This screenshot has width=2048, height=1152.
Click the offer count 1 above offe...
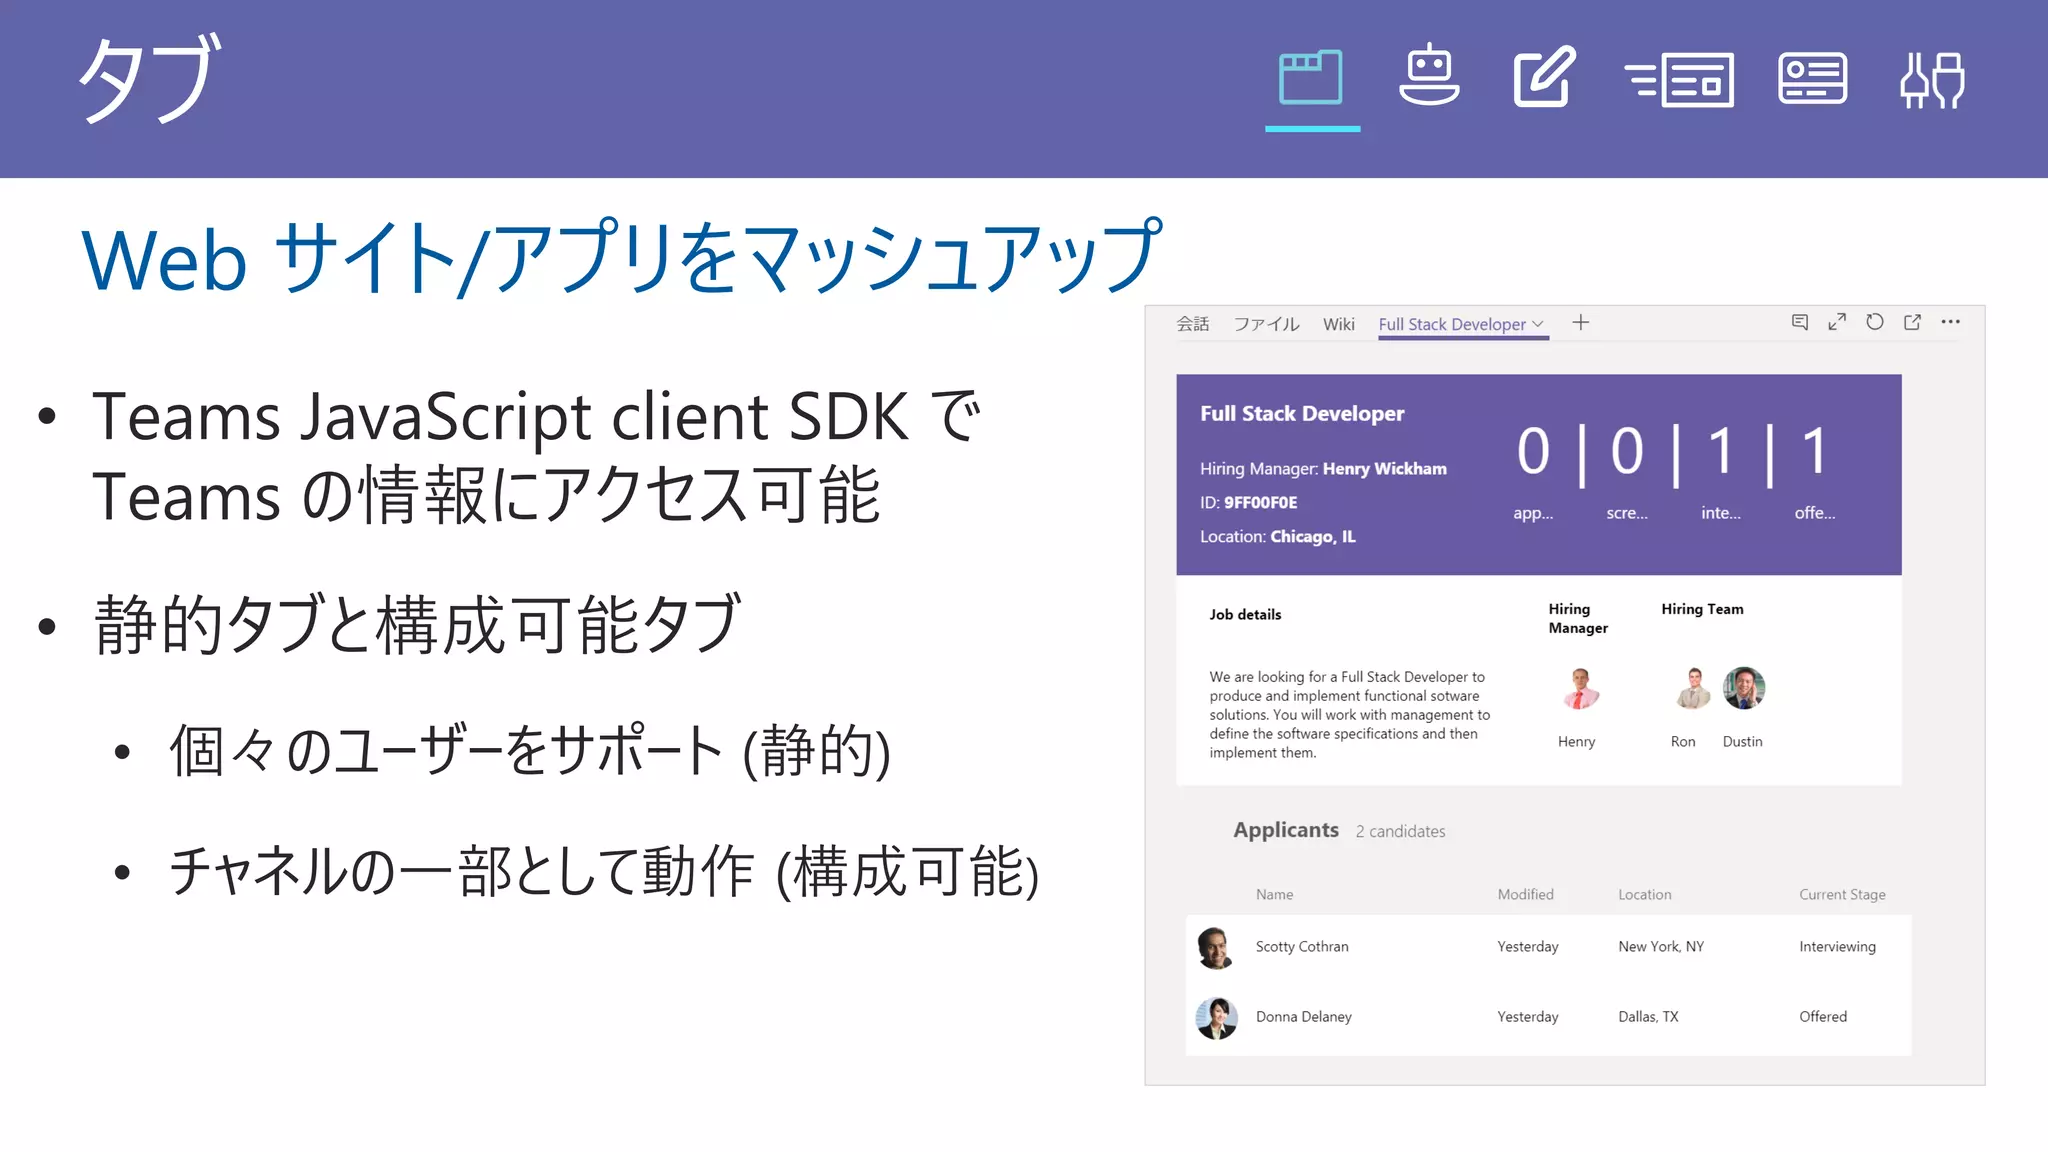pyautogui.click(x=1815, y=452)
